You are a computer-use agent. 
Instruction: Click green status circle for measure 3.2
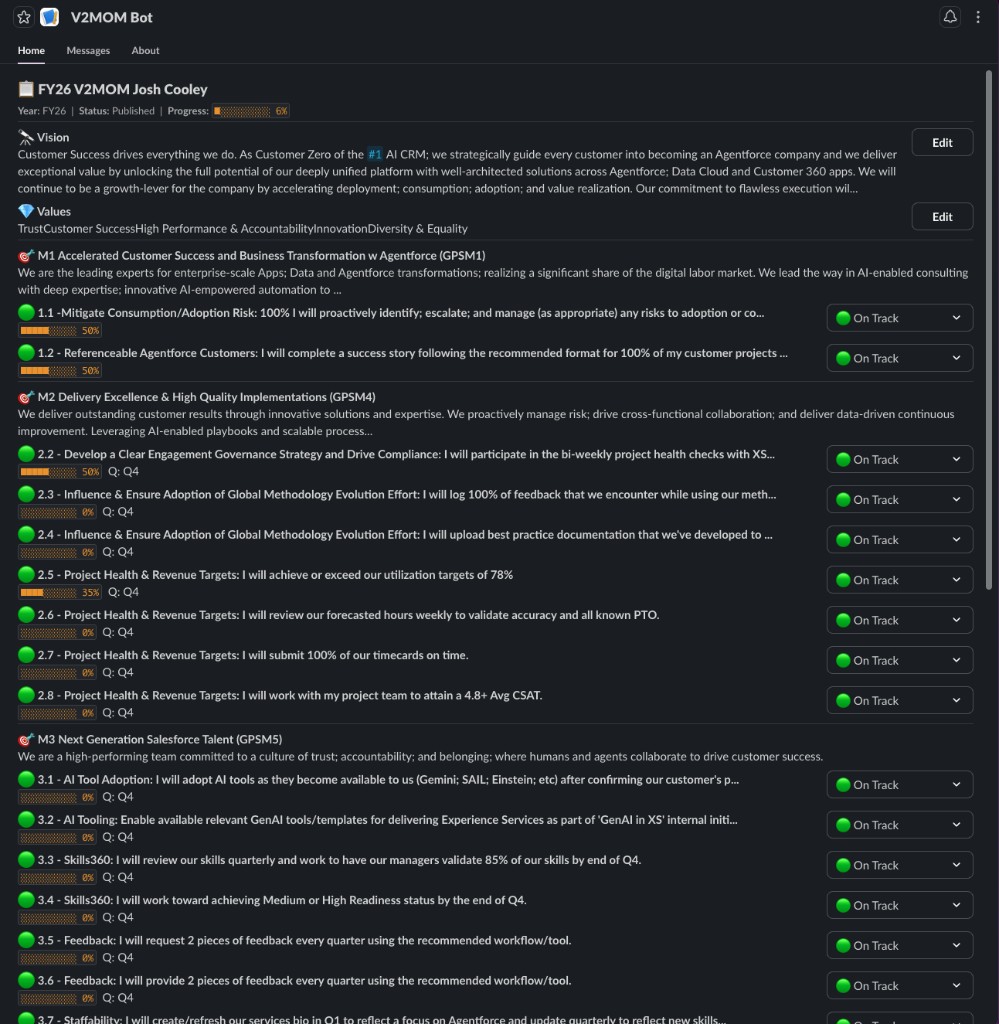[x=26, y=820]
